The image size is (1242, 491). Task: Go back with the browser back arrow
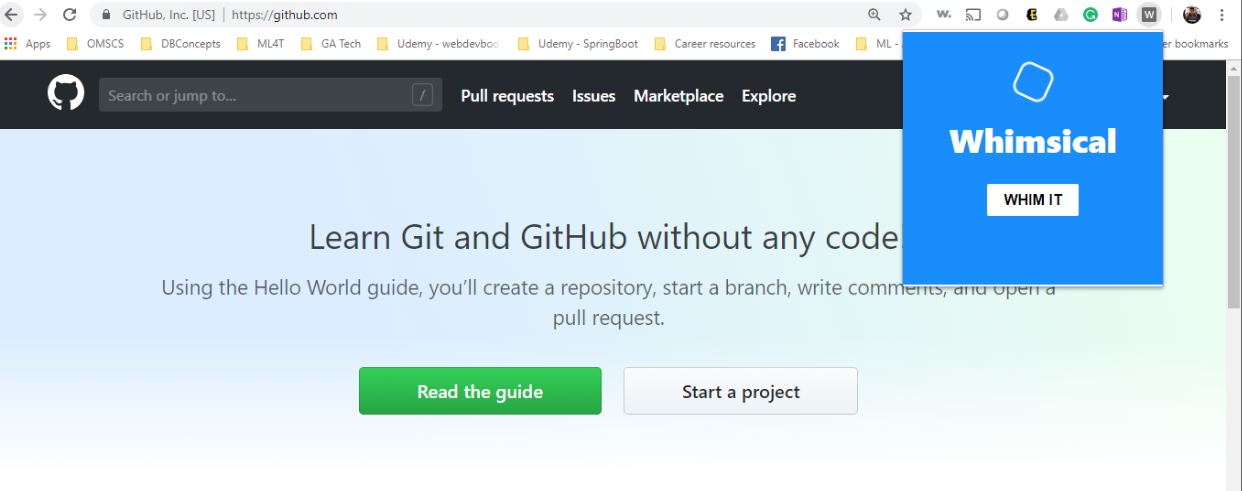click(x=12, y=15)
